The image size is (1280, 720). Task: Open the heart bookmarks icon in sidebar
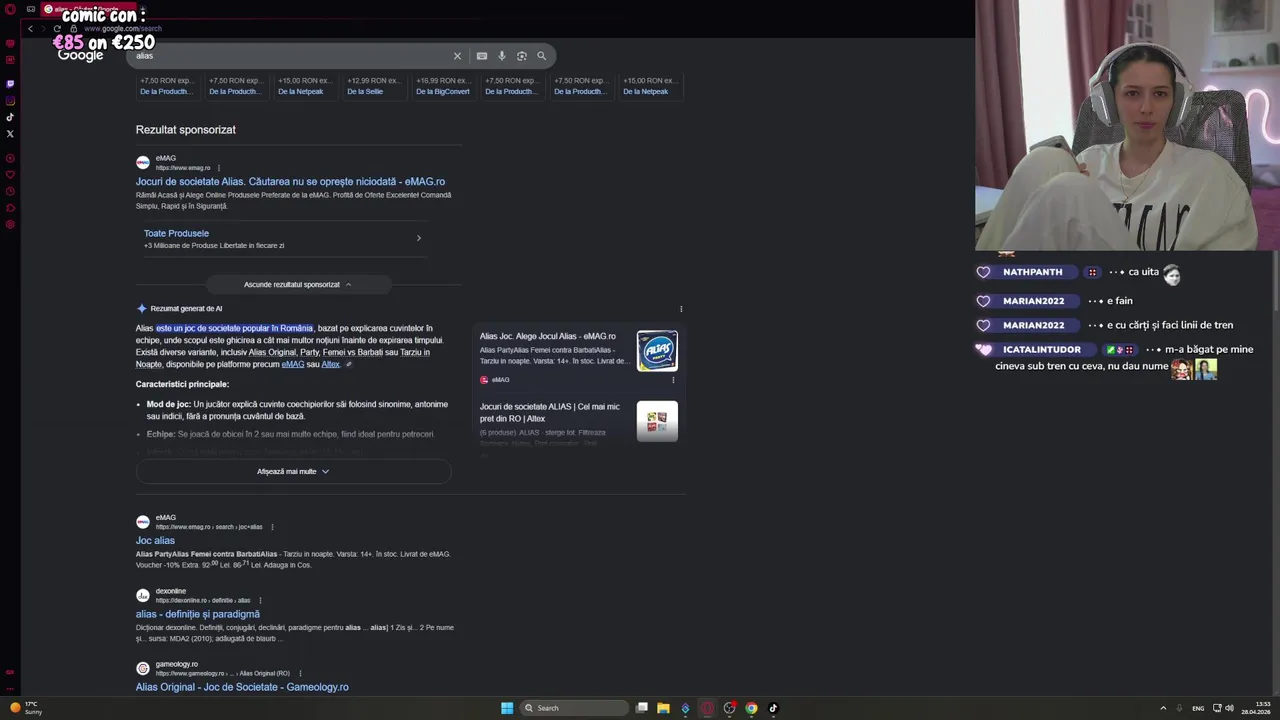pos(10,174)
